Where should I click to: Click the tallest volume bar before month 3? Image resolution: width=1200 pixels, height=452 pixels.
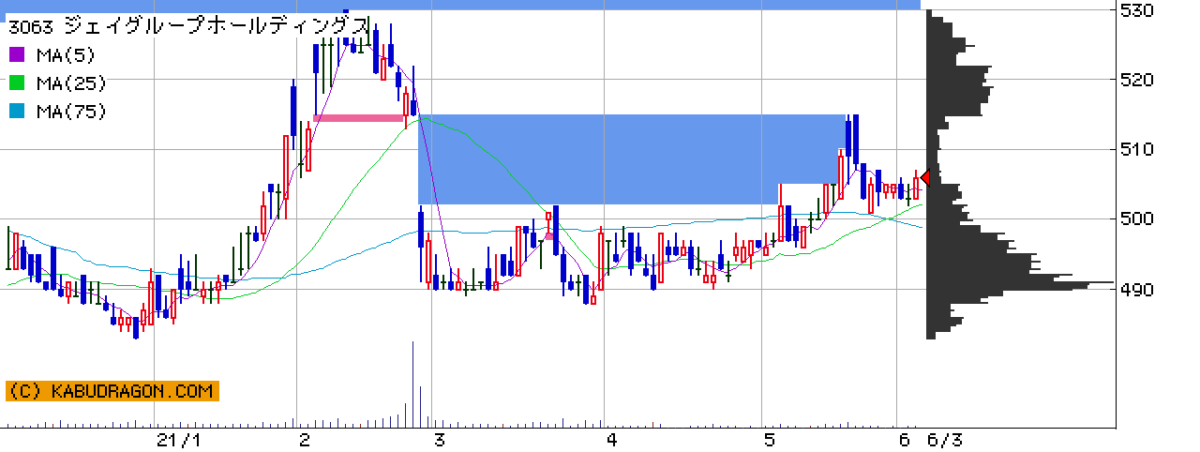click(x=413, y=385)
